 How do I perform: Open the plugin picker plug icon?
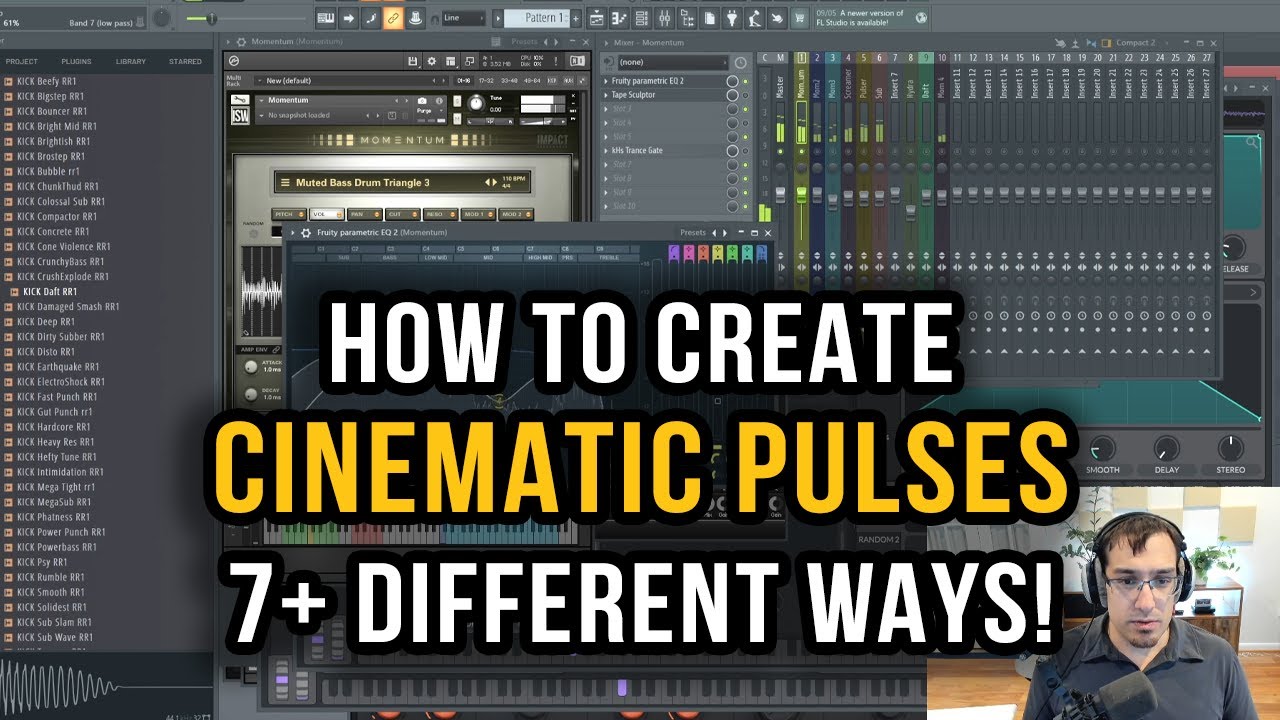coord(732,18)
